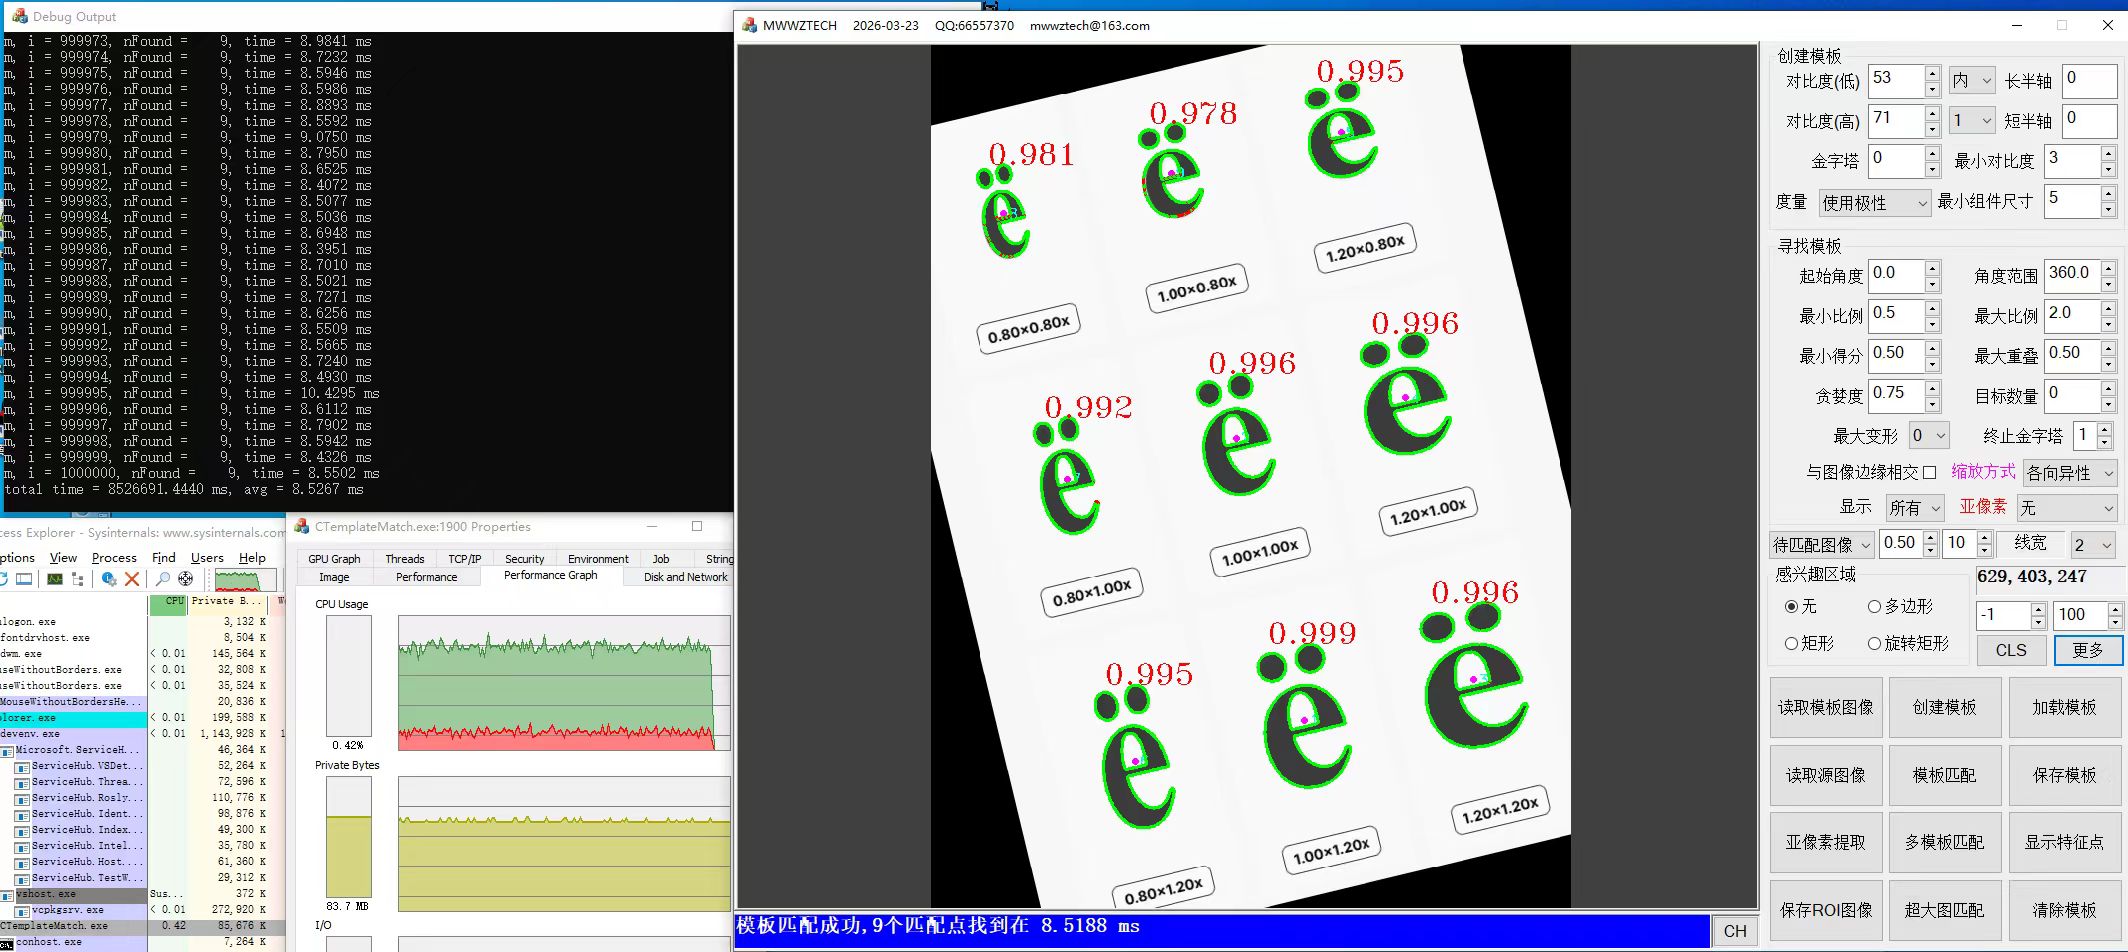2128x952 pixels.
Task: Click the mini CPU usage graph in toolbar
Action: pyautogui.click(x=245, y=580)
